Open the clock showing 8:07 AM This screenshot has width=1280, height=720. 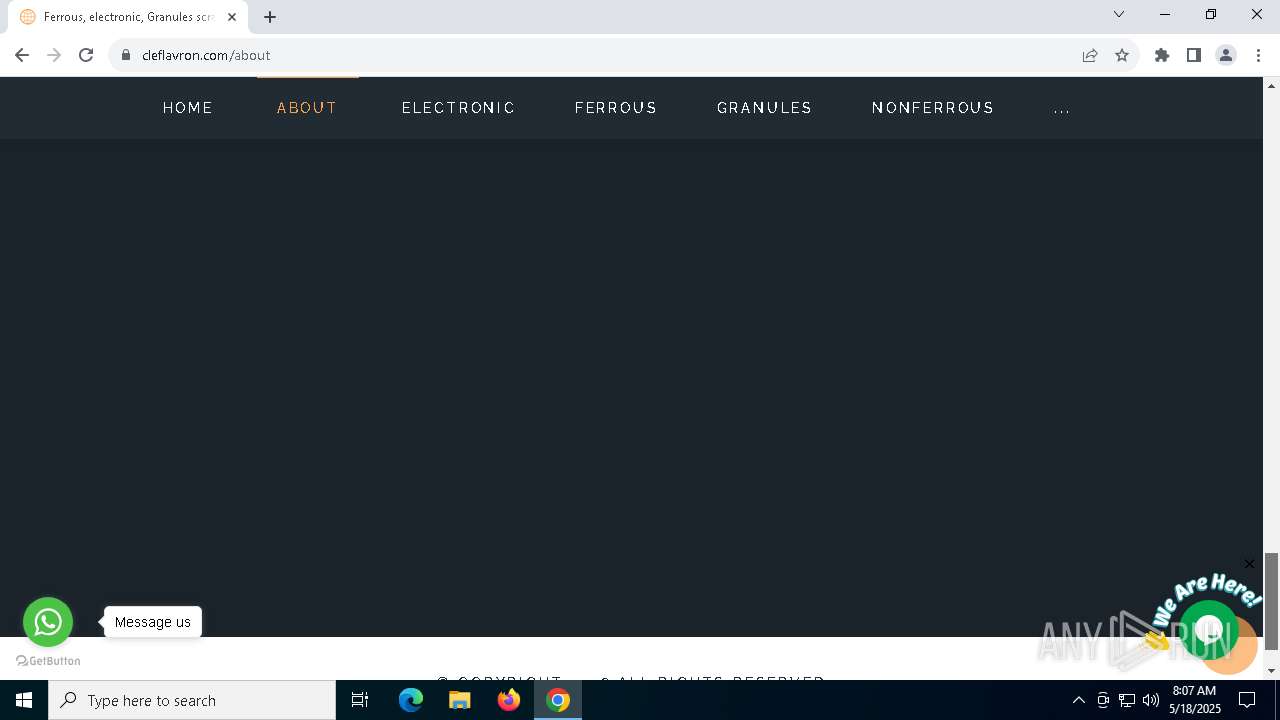tap(1194, 700)
